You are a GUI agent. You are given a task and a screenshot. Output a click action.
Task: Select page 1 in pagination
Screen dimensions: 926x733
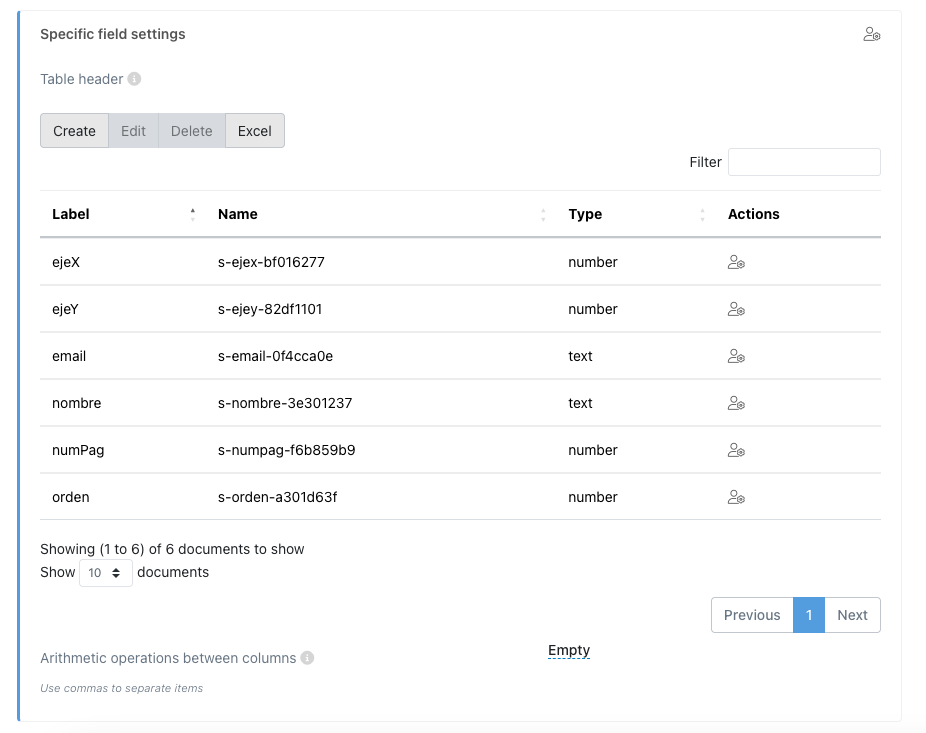point(808,615)
